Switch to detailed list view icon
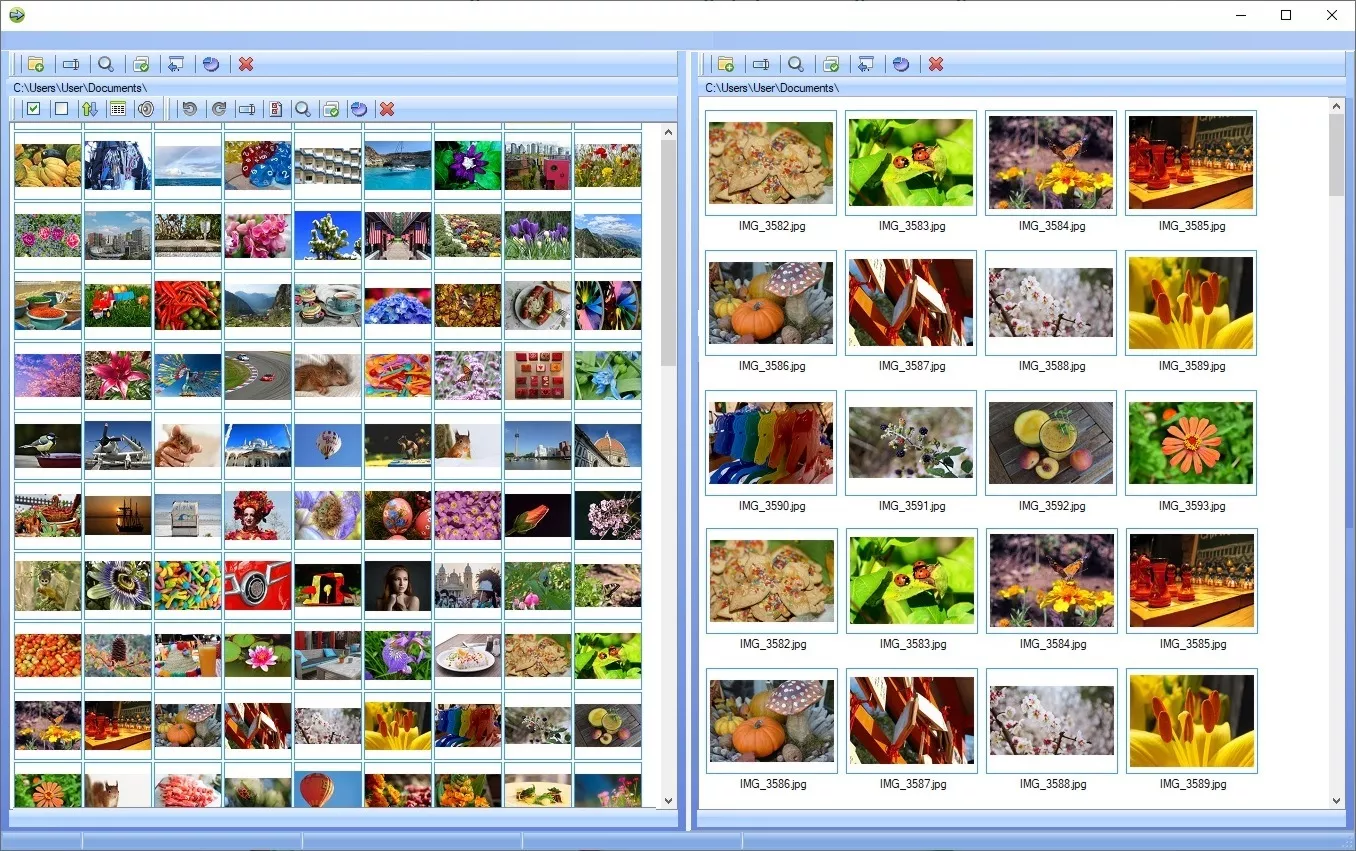1356x851 pixels. coord(118,109)
